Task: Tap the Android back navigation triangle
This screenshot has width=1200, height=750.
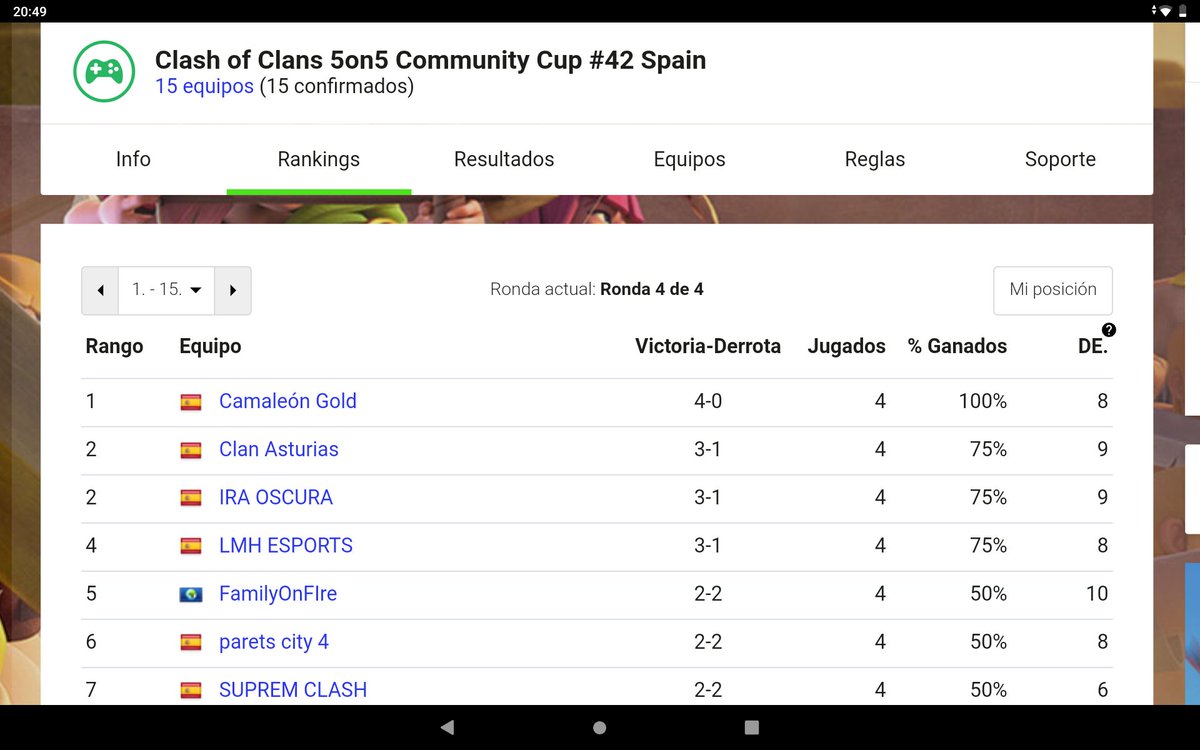Action: click(x=447, y=727)
